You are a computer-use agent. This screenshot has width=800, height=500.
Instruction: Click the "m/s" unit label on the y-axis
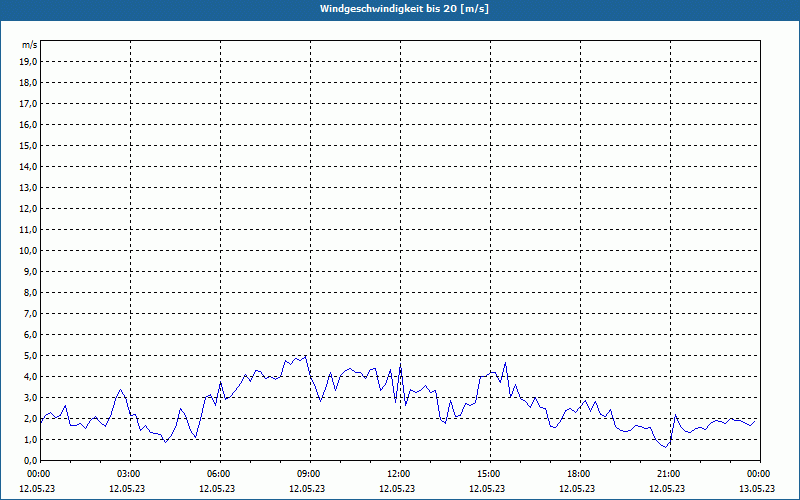(x=30, y=45)
